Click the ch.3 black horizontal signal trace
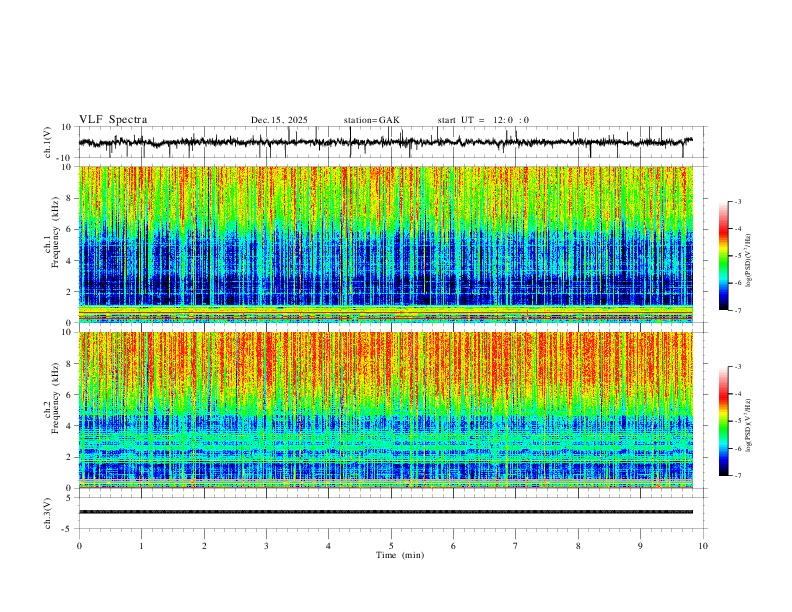The image size is (792, 612). click(x=386, y=512)
